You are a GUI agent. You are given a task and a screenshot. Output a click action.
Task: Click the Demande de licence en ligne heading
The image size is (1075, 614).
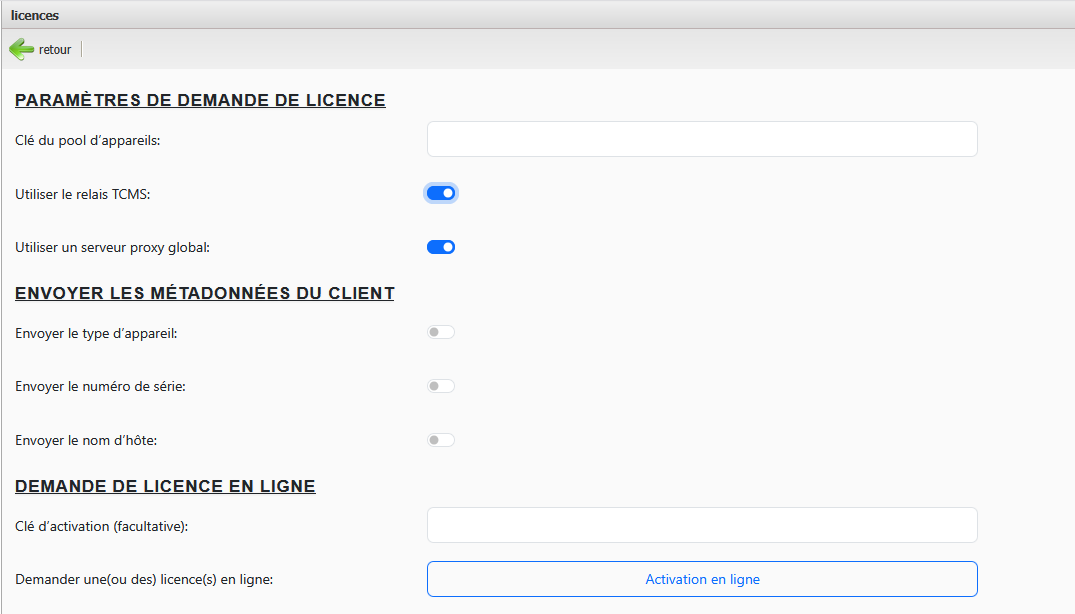pyautogui.click(x=165, y=486)
